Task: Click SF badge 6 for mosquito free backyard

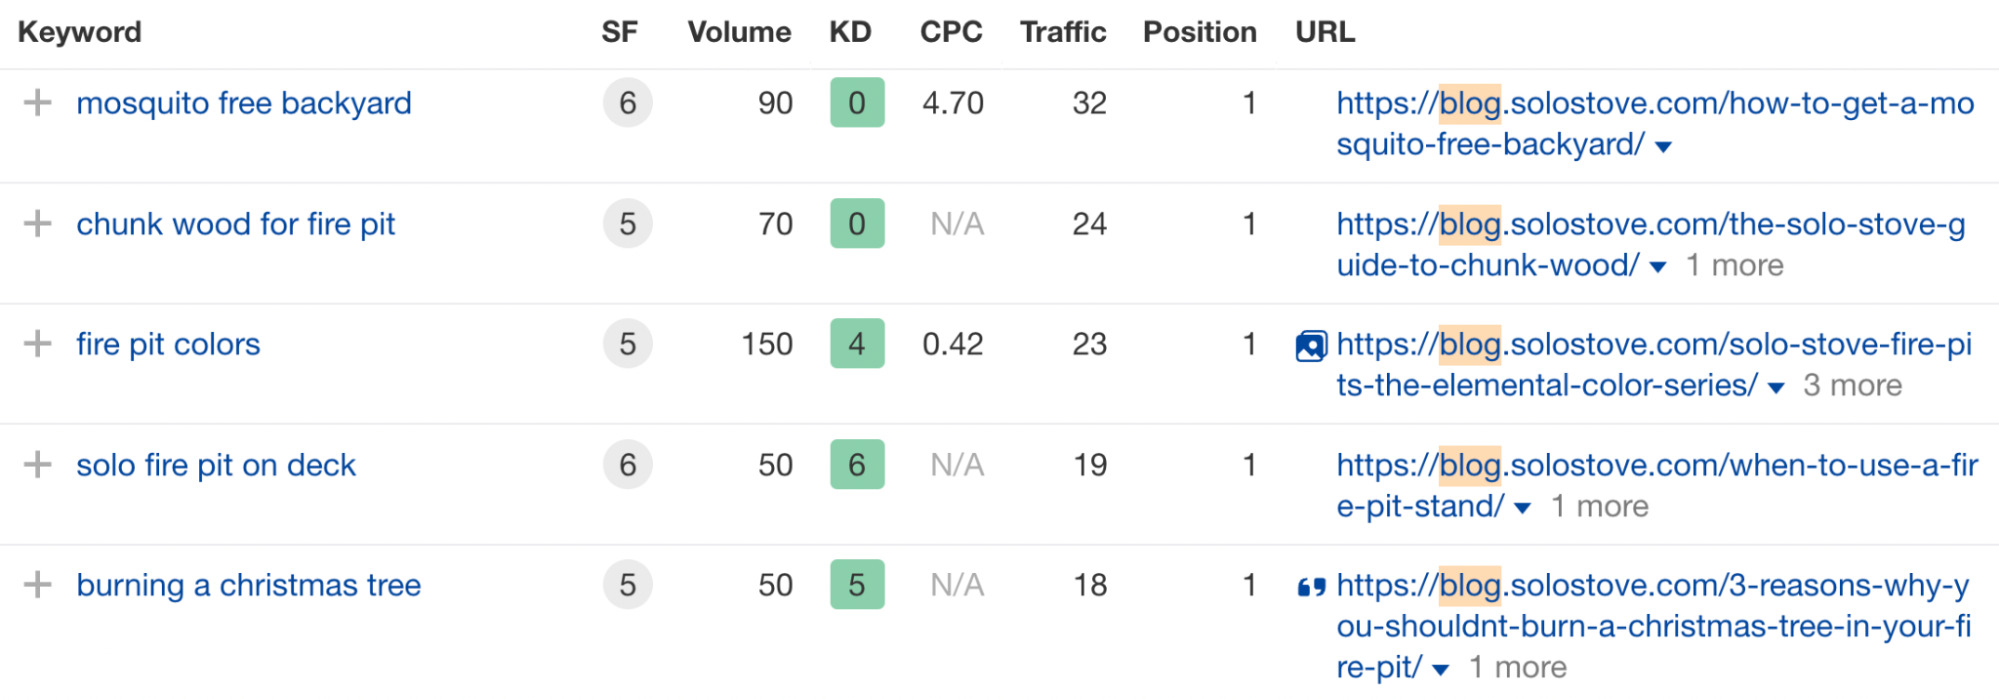Action: [627, 103]
